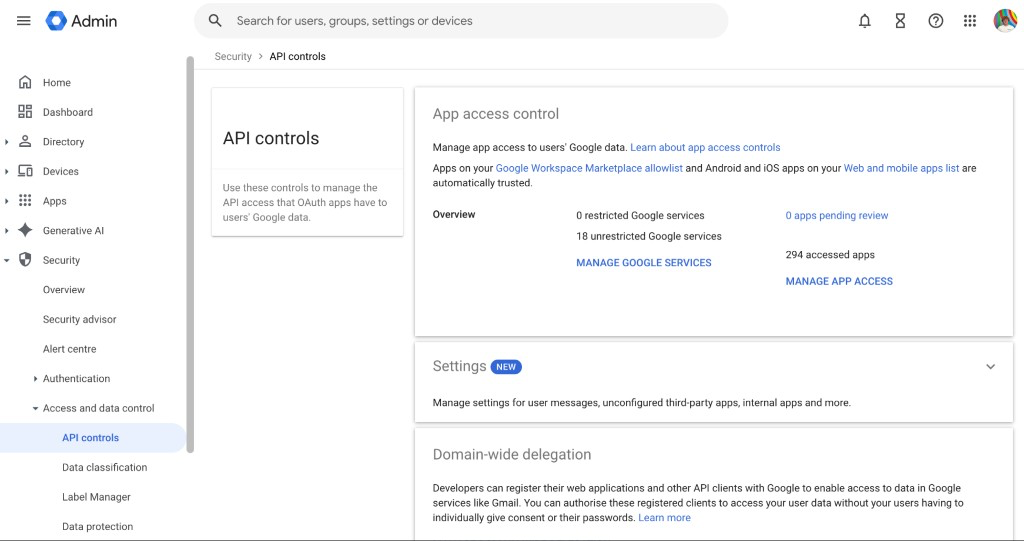Screen dimensions: 1024x541
Task: Click the API controls breadcrumb text
Action: coord(298,56)
